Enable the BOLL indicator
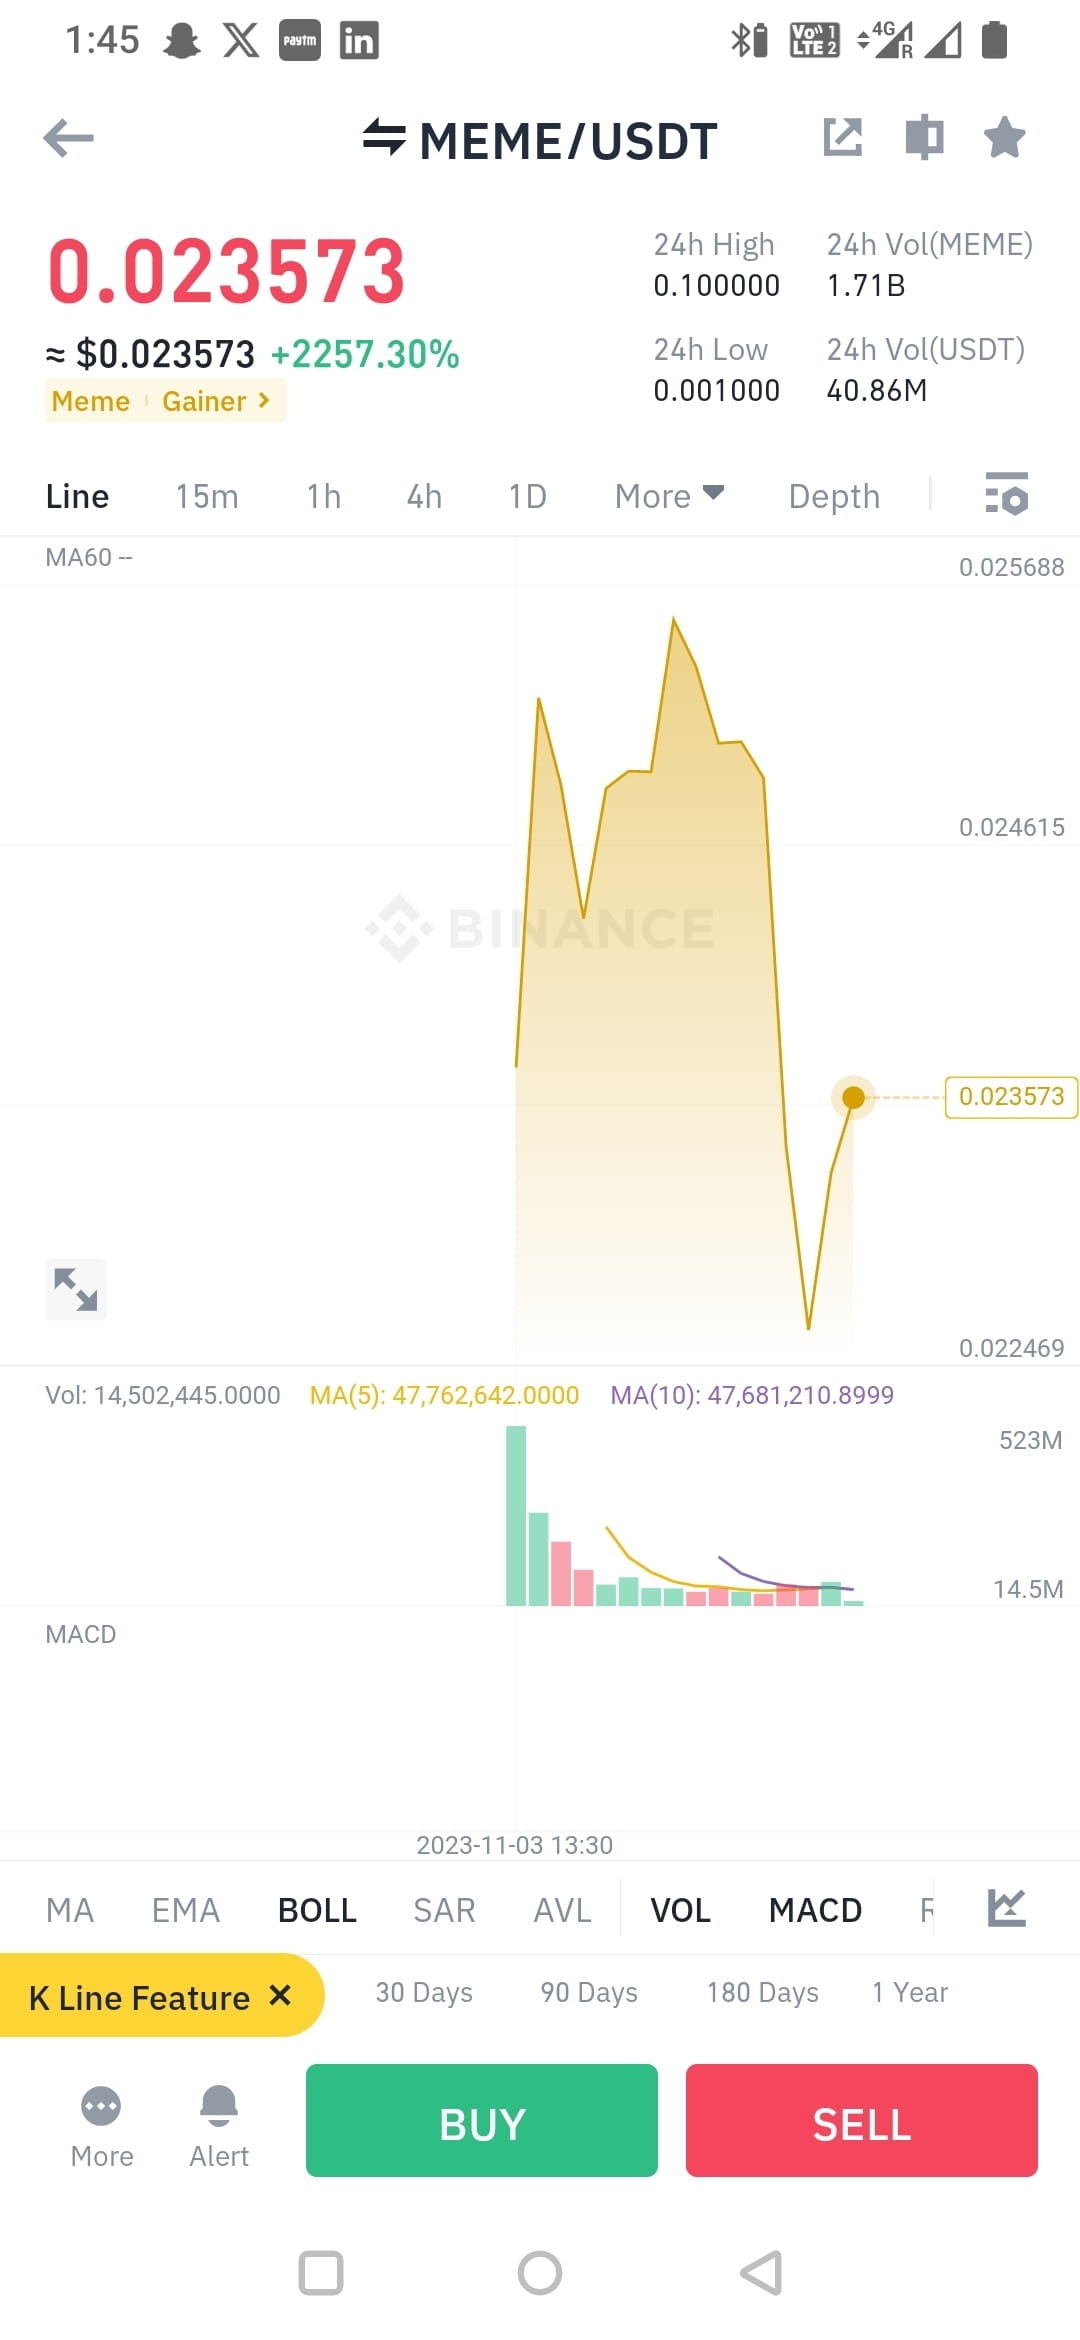The image size is (1080, 2340). point(317,1908)
